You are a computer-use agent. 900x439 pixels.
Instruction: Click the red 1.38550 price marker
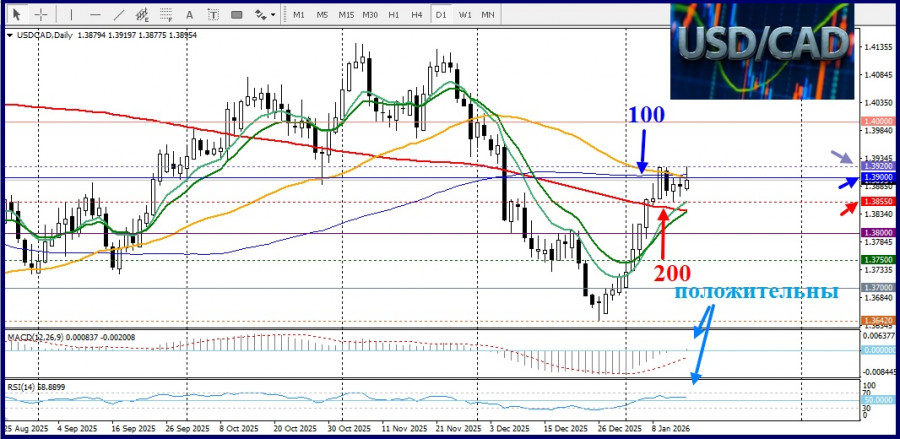876,201
